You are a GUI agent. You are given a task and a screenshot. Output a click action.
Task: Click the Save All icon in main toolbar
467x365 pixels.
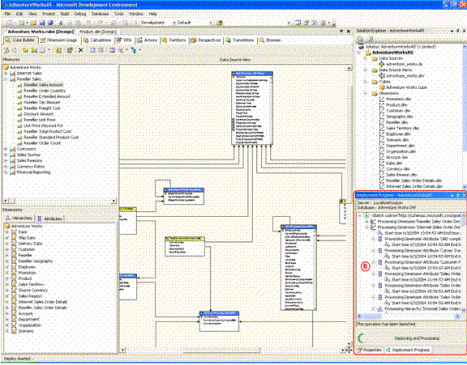[x=51, y=23]
